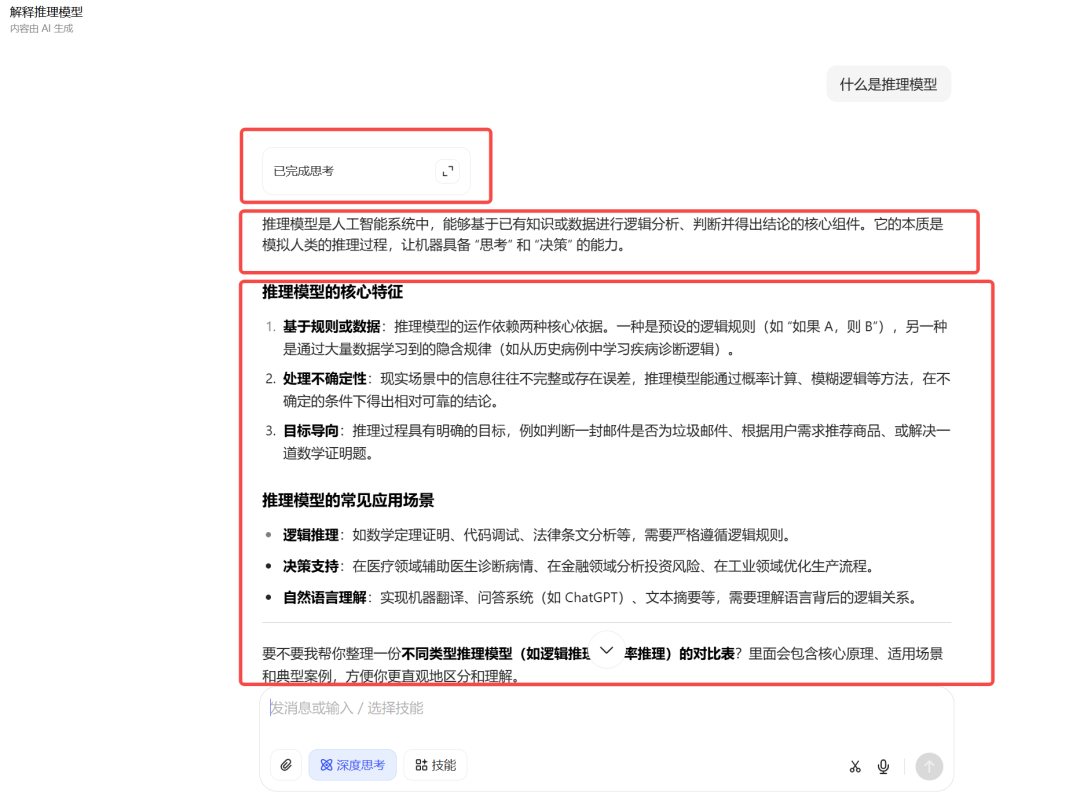Screen dimensions: 1080x799
Task: Click the conversation title 解释推理模型
Action: click(46, 12)
